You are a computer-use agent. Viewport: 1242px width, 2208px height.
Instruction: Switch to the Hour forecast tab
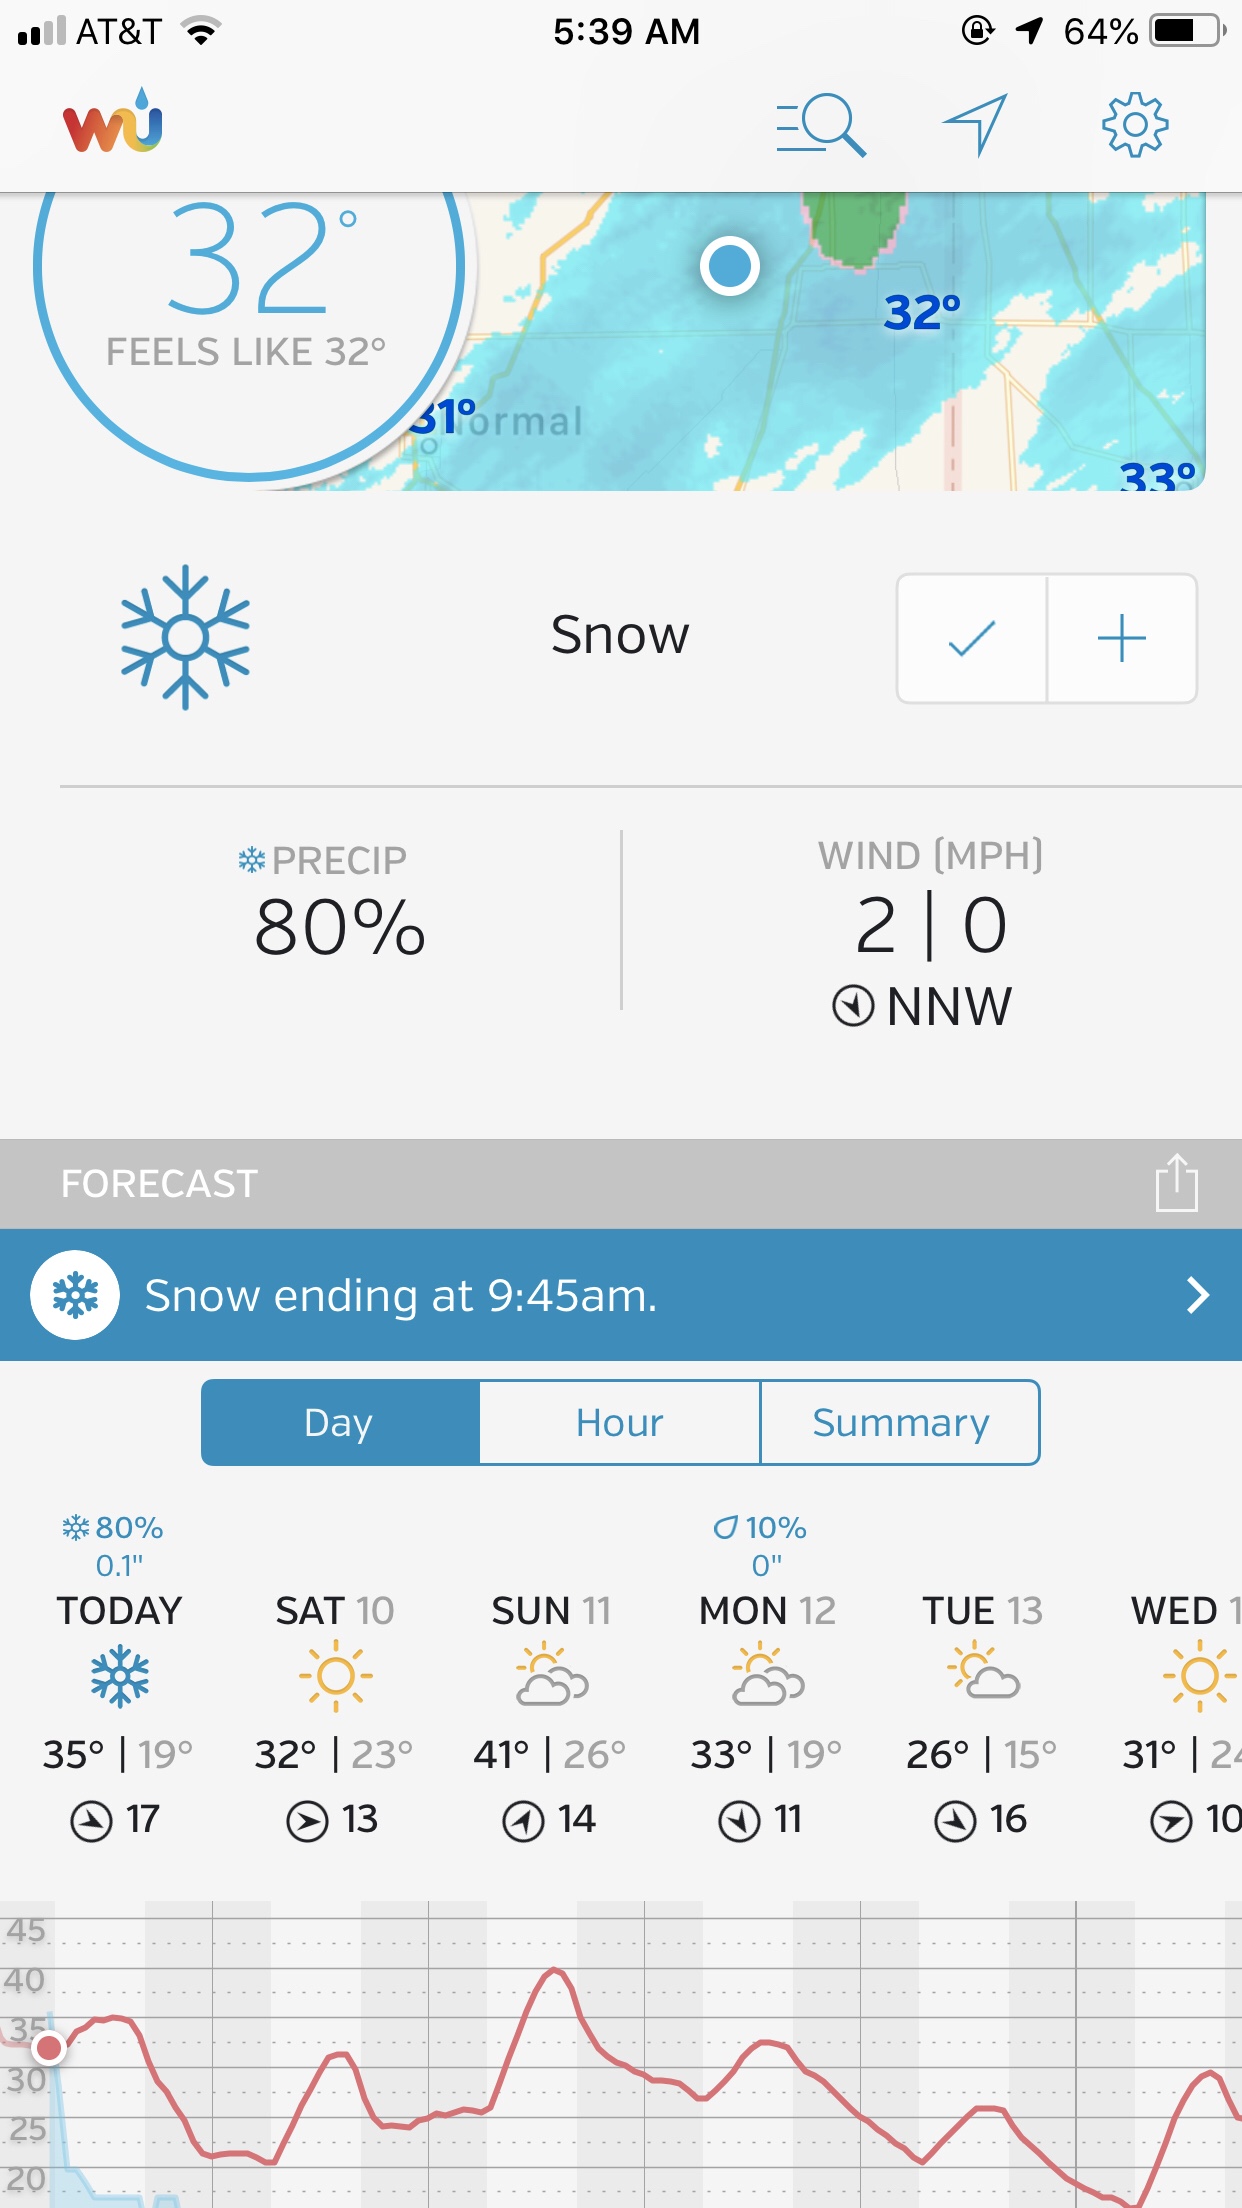(x=619, y=1423)
